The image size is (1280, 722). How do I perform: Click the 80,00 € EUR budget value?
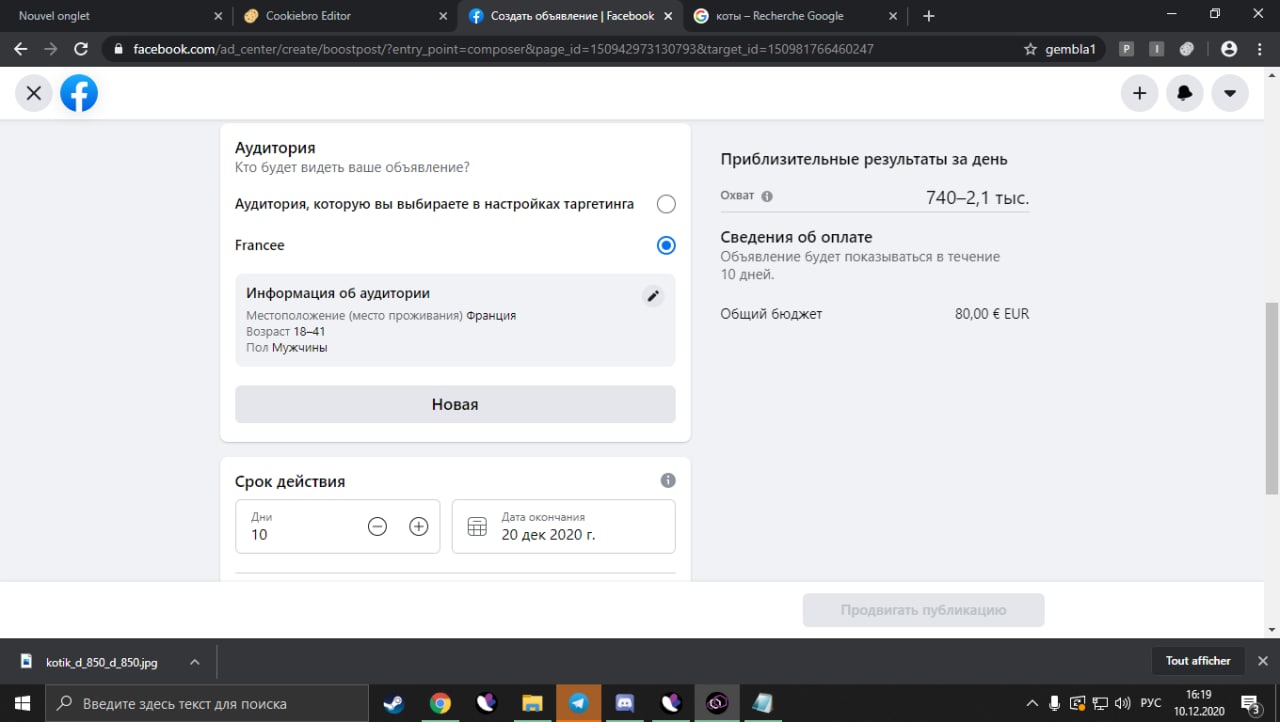(992, 314)
